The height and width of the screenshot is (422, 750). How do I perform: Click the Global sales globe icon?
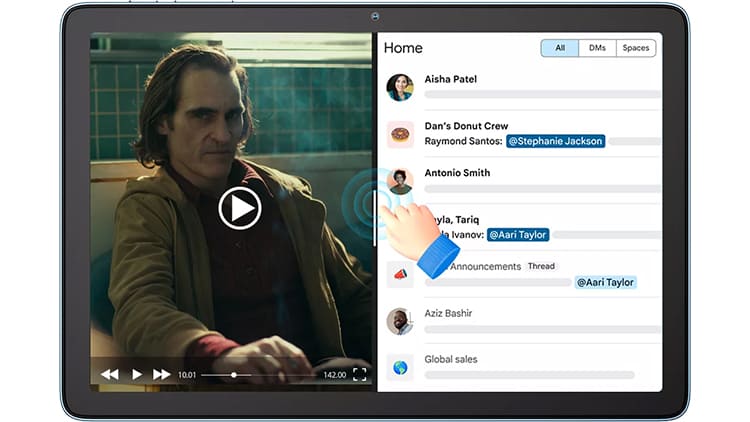[x=400, y=367]
